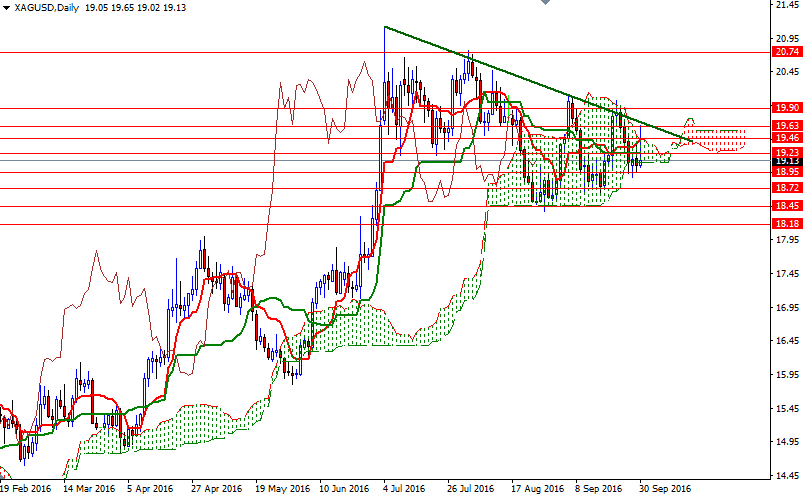805x496 pixels.
Task: Click the 8 Sep 2016 date label
Action: [598, 488]
